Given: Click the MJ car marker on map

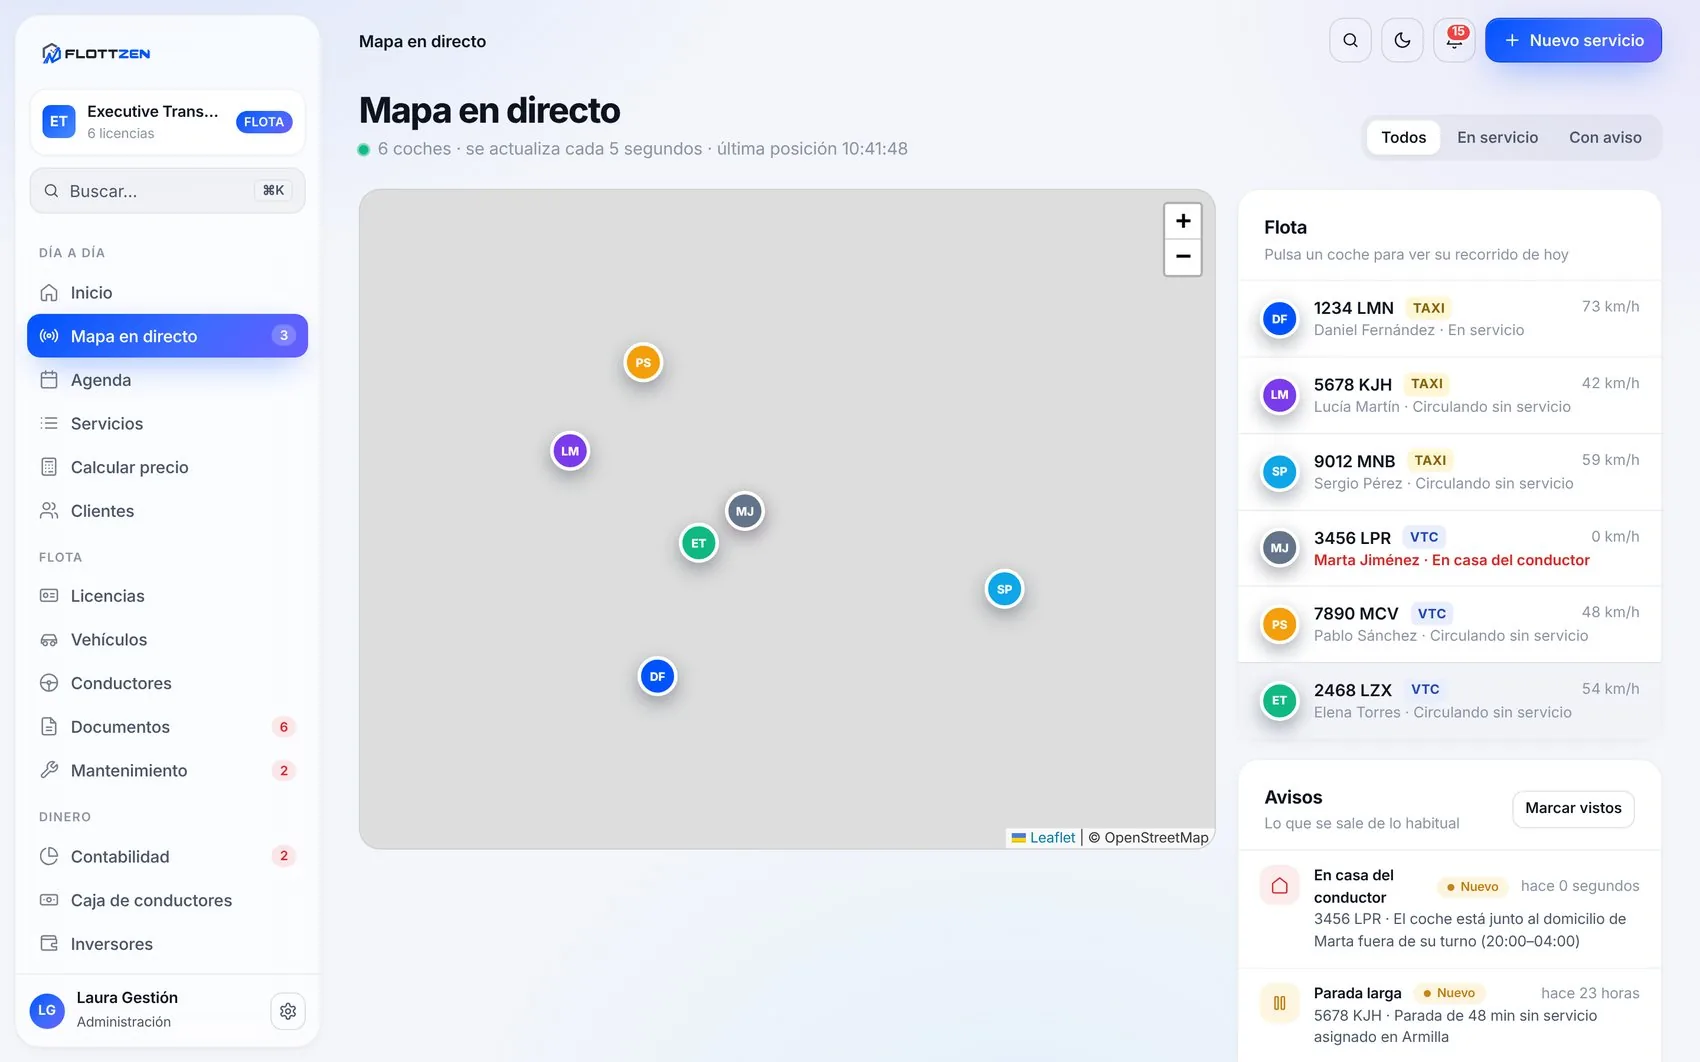Looking at the screenshot, I should 745,511.
